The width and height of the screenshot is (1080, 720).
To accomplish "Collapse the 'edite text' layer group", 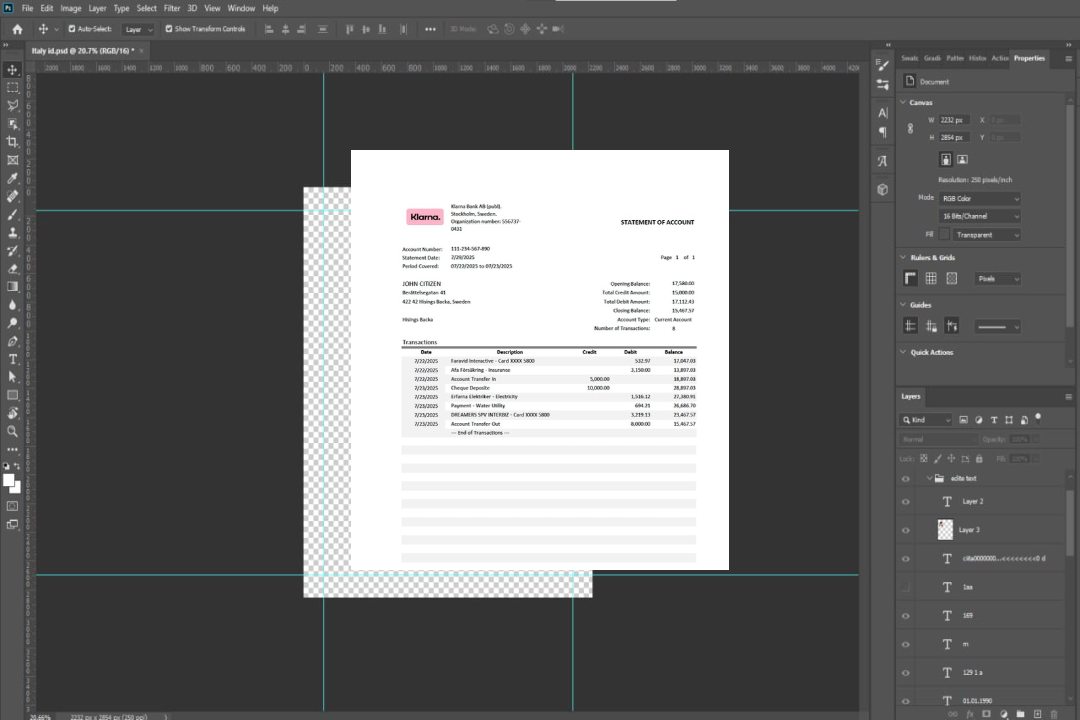I will point(928,478).
